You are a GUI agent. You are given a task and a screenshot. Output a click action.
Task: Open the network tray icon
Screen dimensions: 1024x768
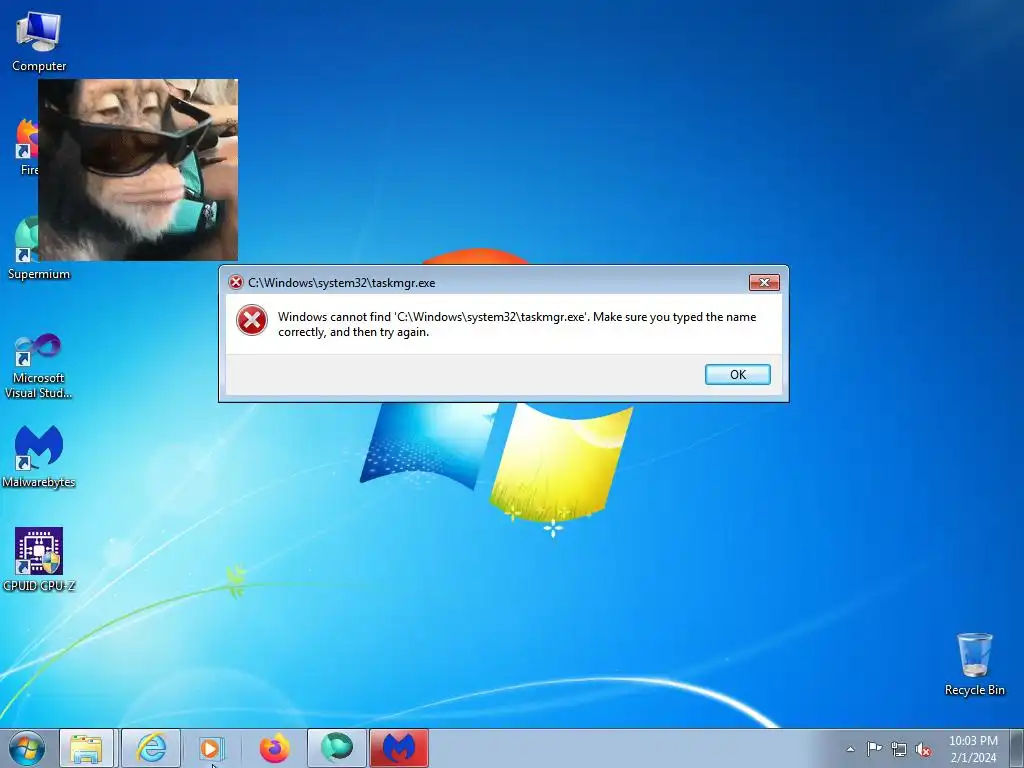[899, 749]
